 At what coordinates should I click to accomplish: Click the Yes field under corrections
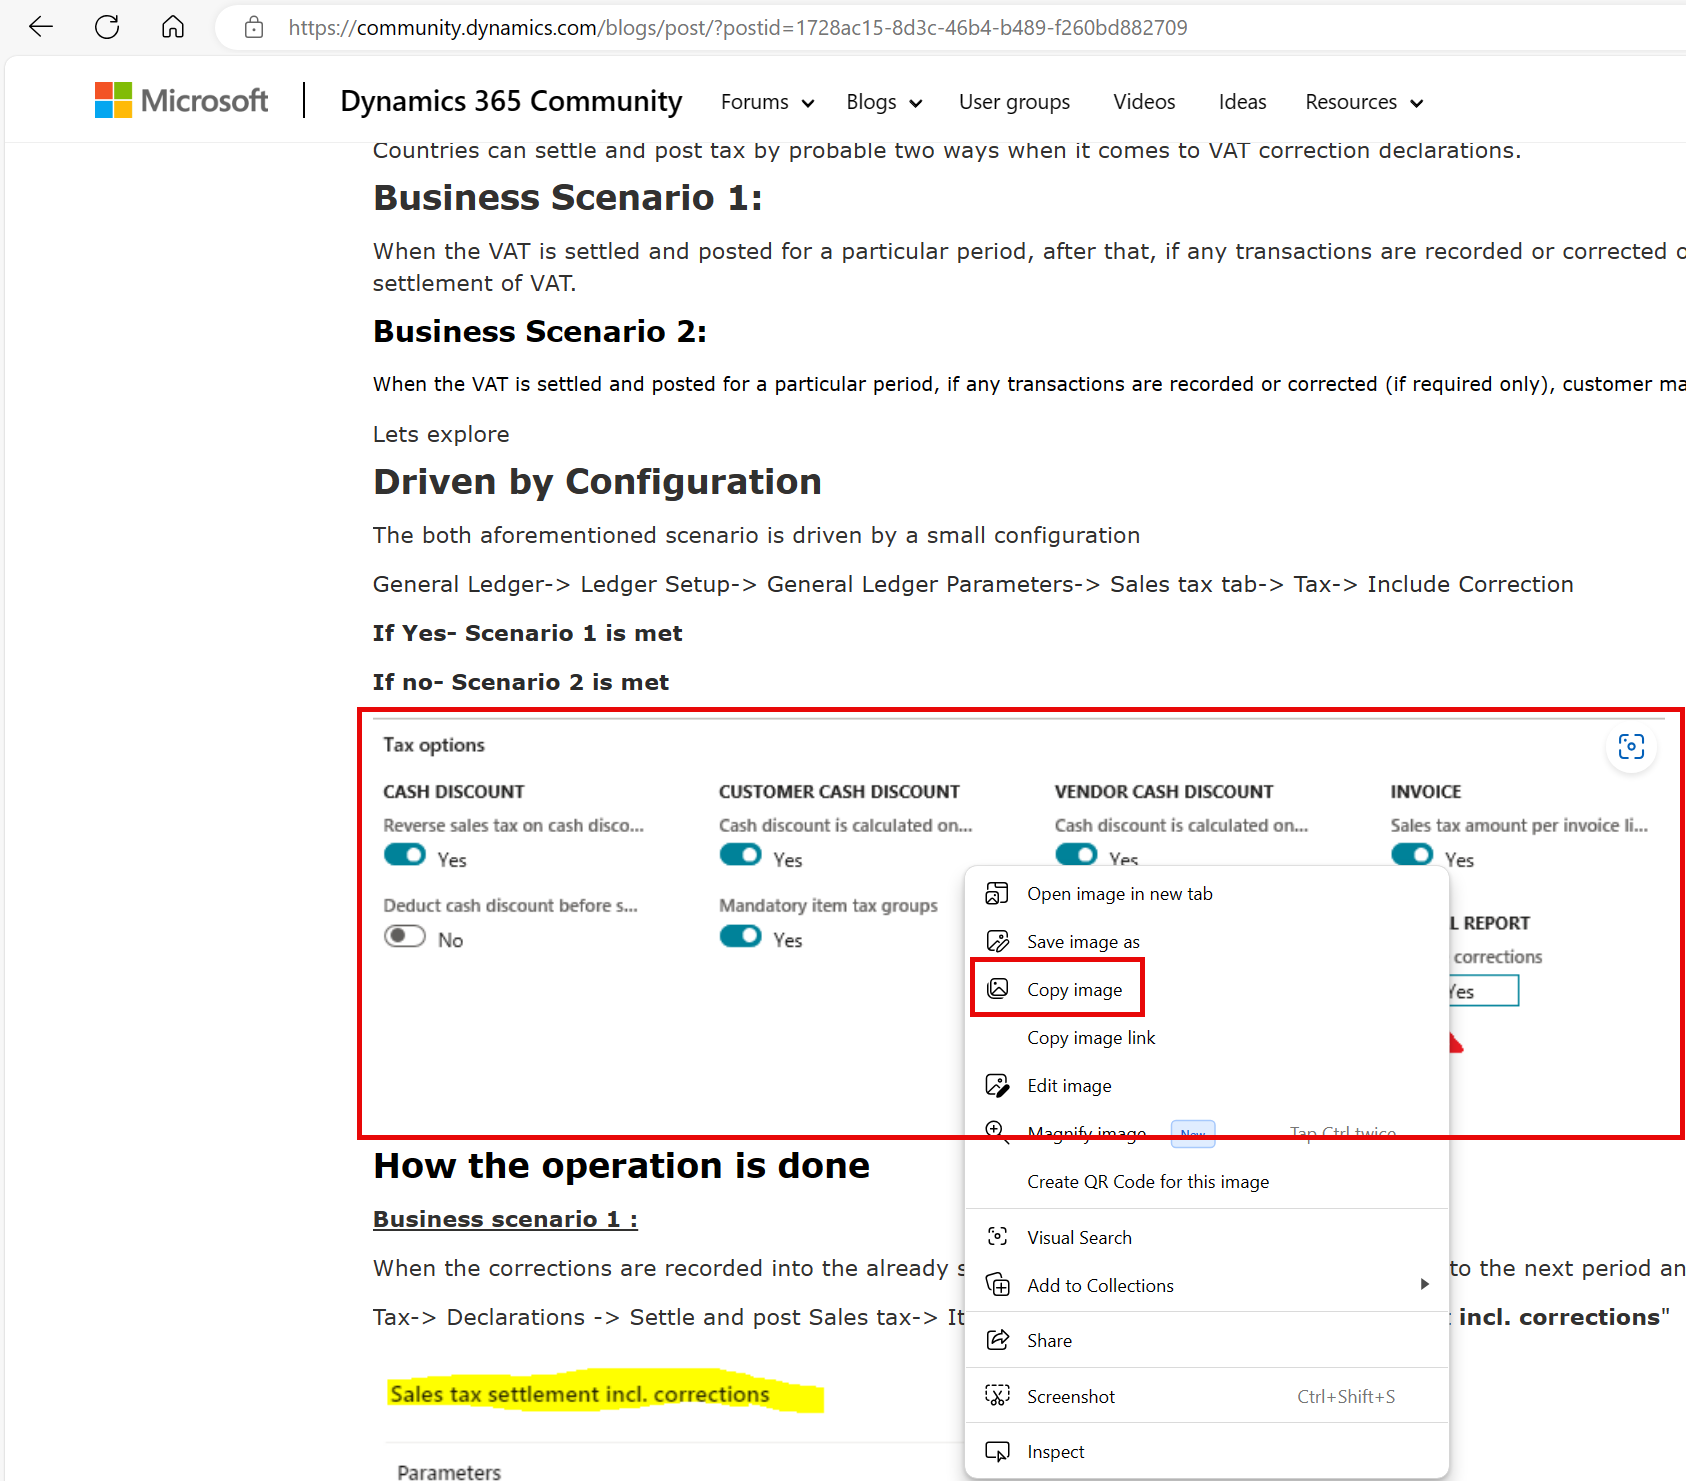(x=1483, y=991)
